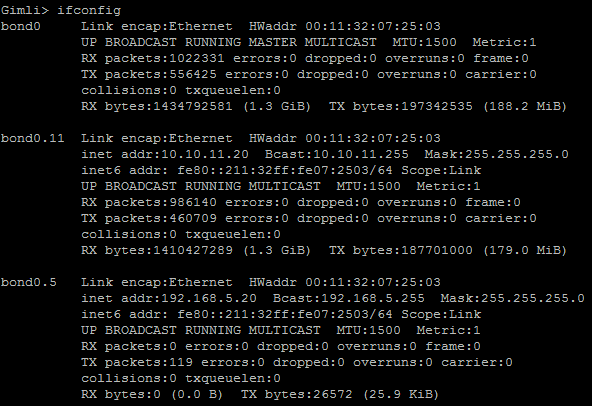This screenshot has height=406, width=592.
Task: Click the ifconfig command at the prompt
Action: click(89, 10)
